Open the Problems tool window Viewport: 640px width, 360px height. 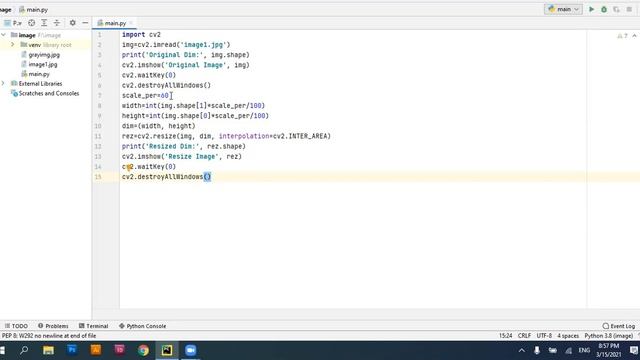coord(53,326)
